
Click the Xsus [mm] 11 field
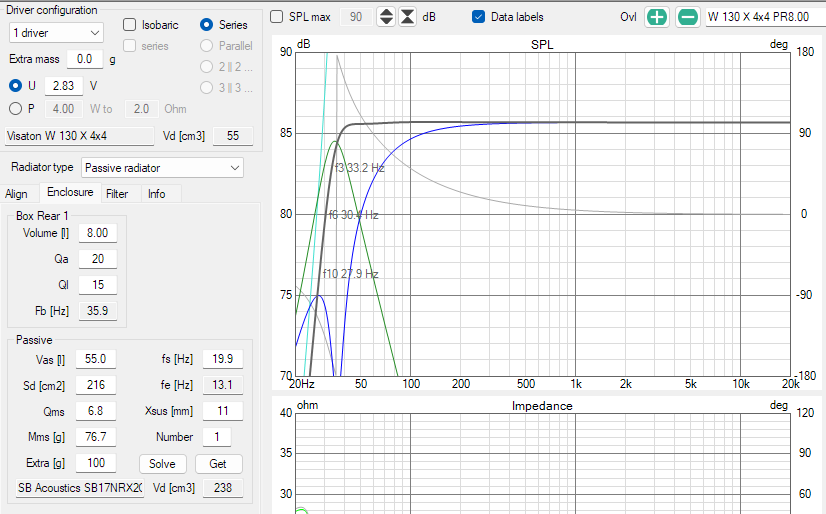(223, 411)
